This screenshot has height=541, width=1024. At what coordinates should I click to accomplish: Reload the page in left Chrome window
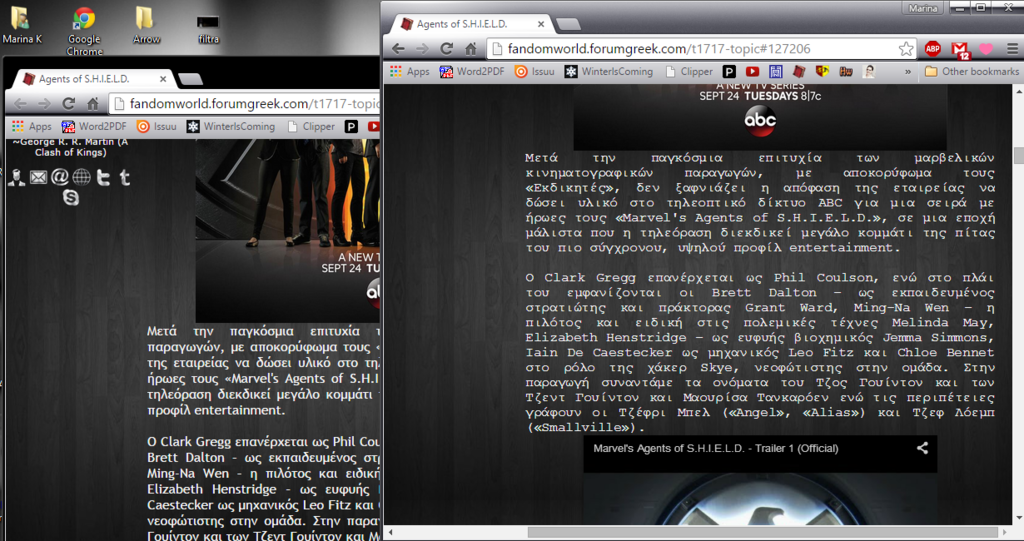coord(69,104)
